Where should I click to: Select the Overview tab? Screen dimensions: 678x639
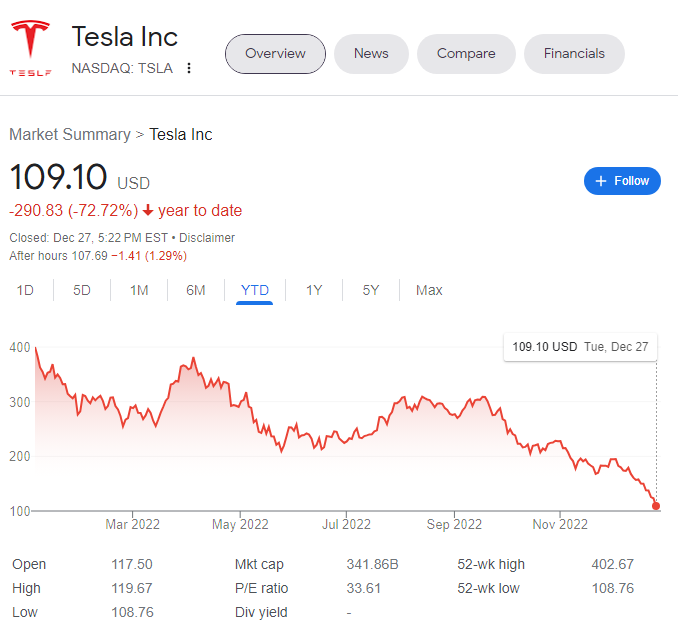point(275,54)
